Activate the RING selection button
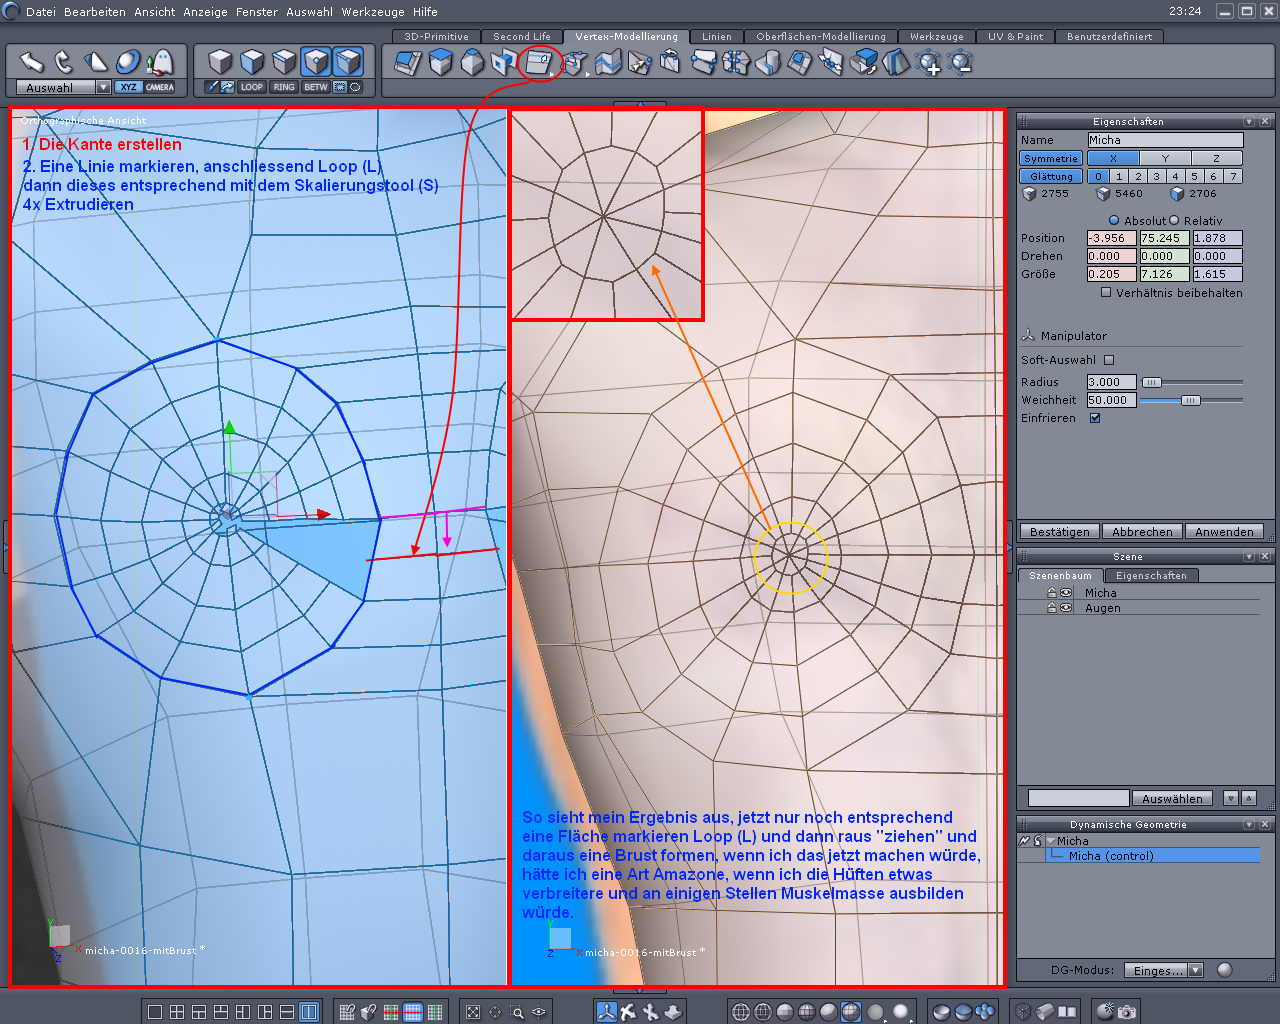 coord(284,87)
